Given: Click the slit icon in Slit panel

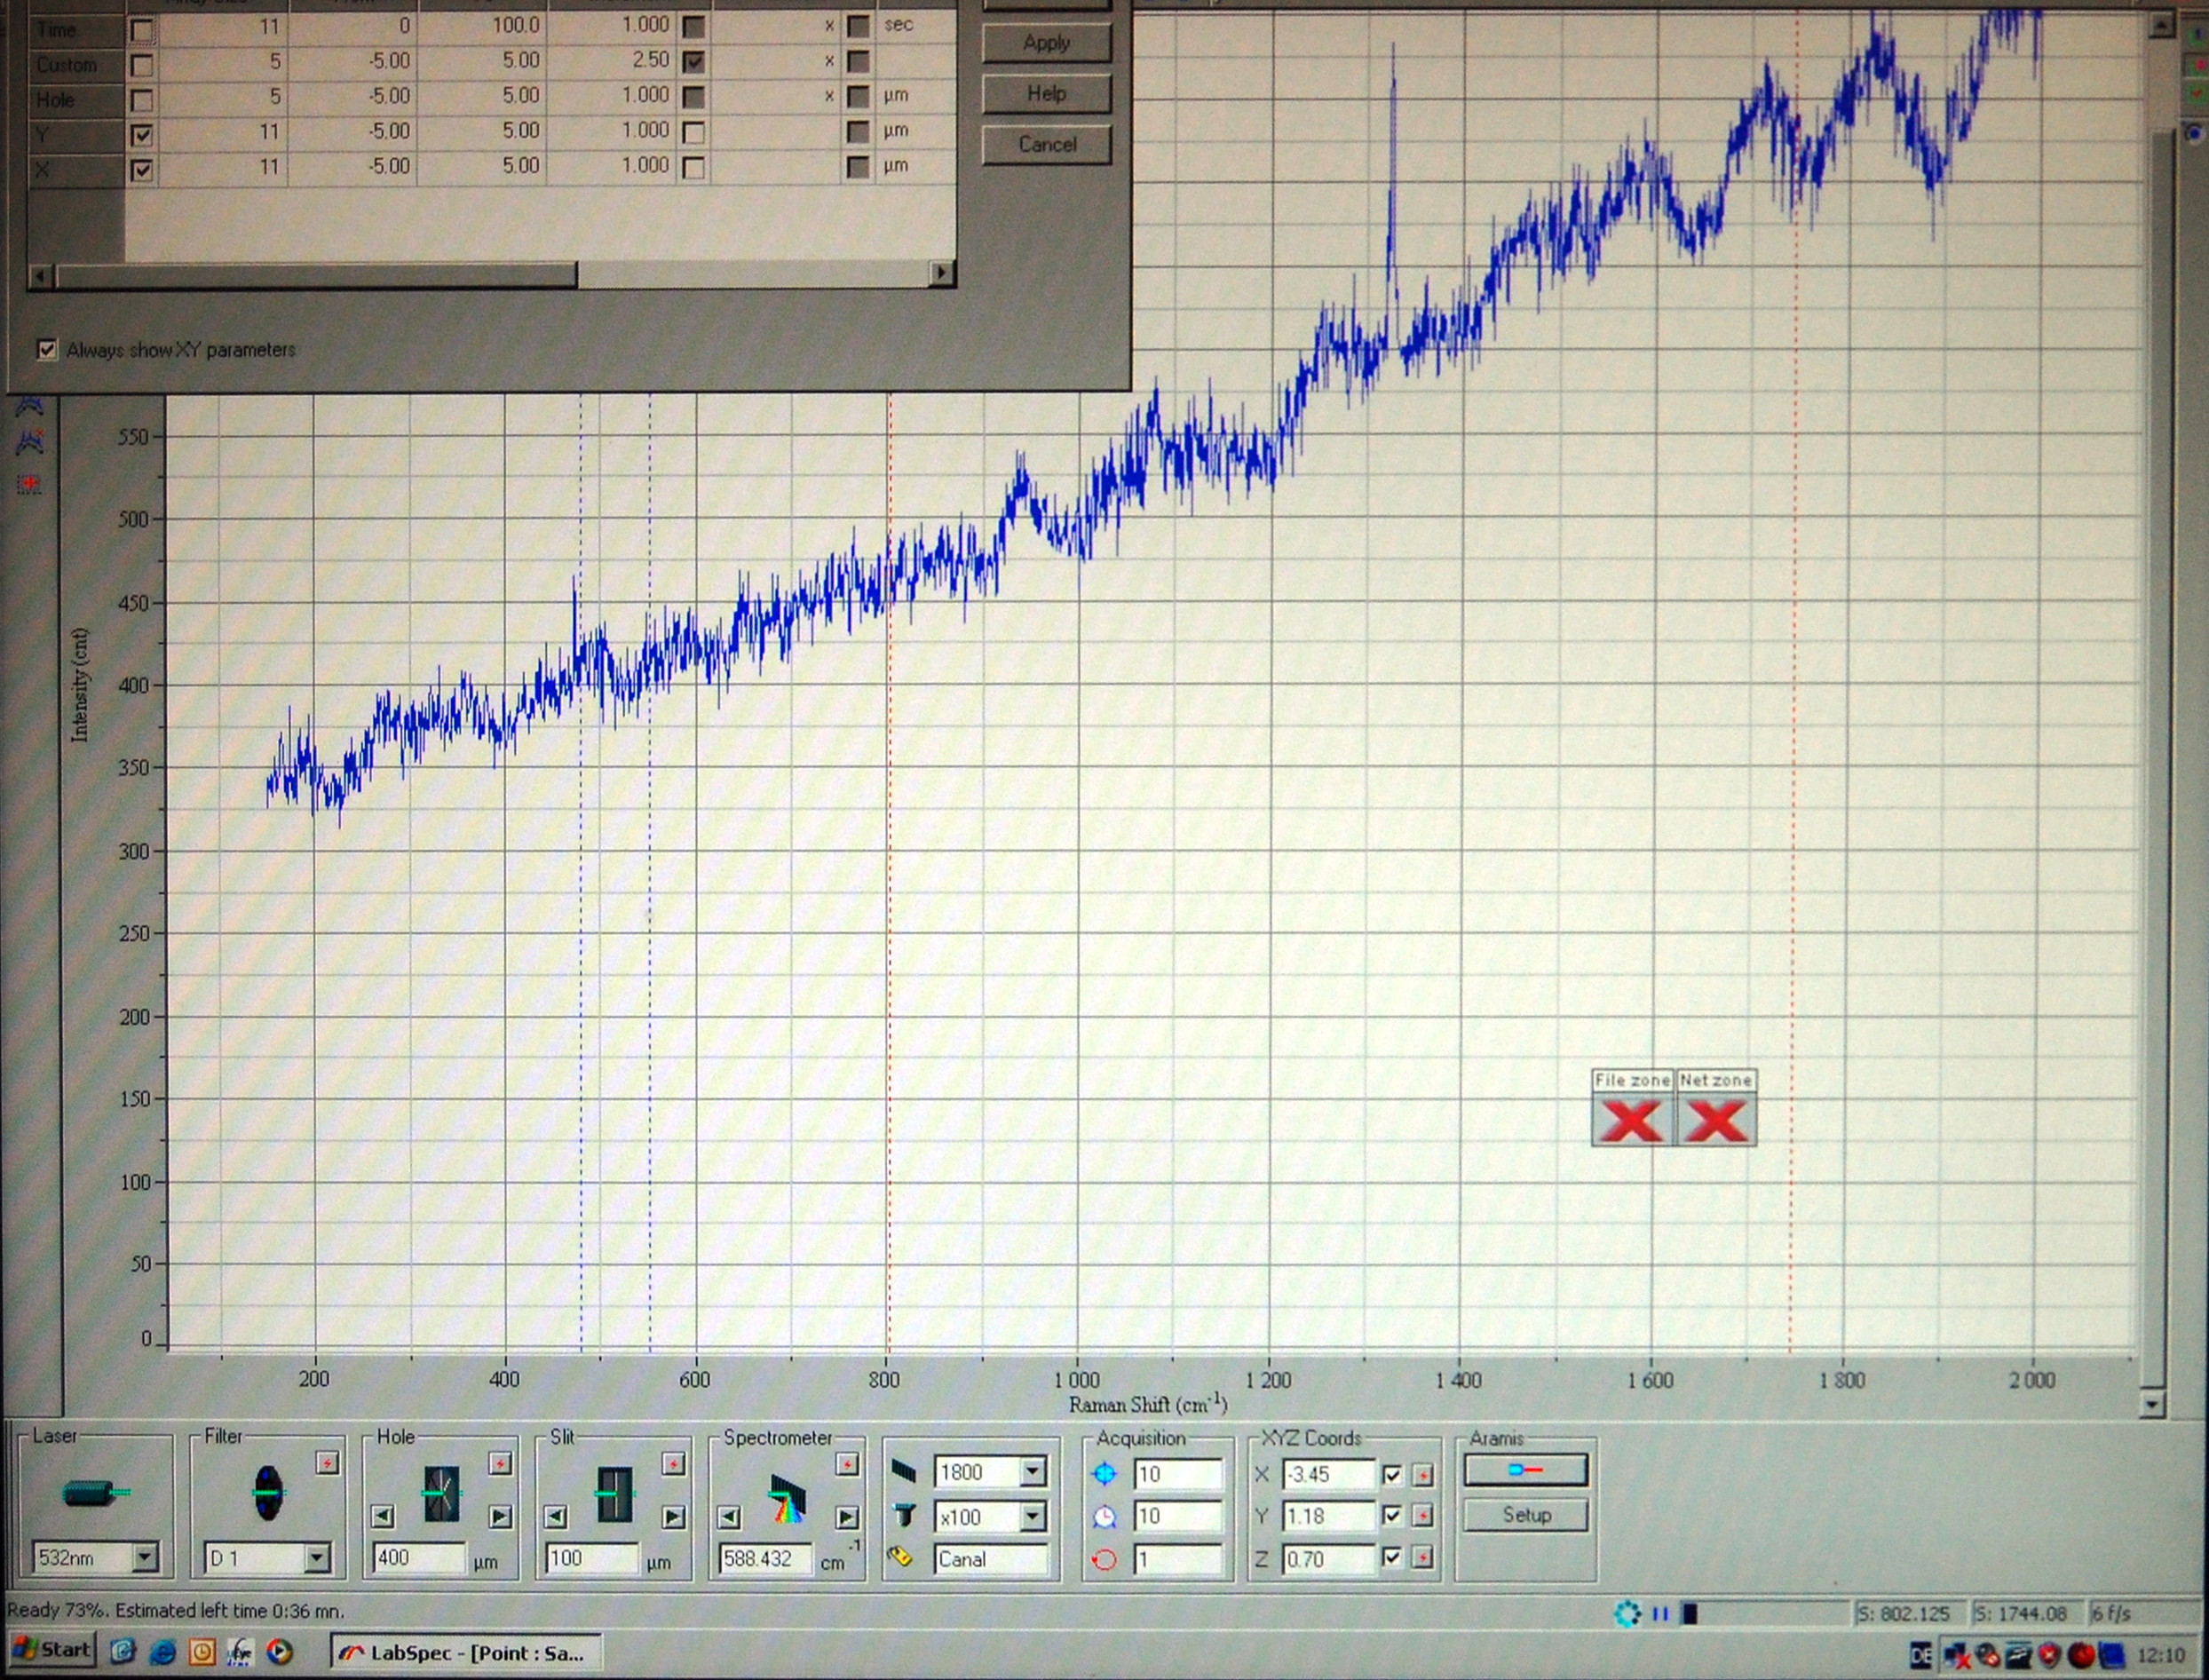Looking at the screenshot, I should pos(614,1494).
